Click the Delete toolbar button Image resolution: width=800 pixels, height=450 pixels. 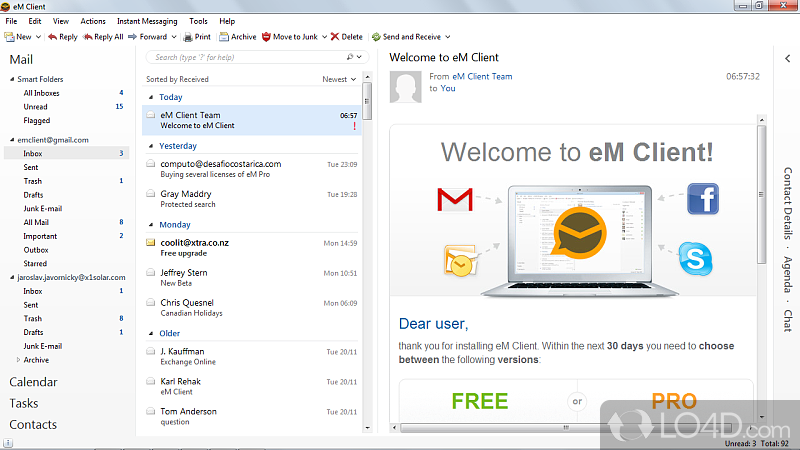click(346, 37)
